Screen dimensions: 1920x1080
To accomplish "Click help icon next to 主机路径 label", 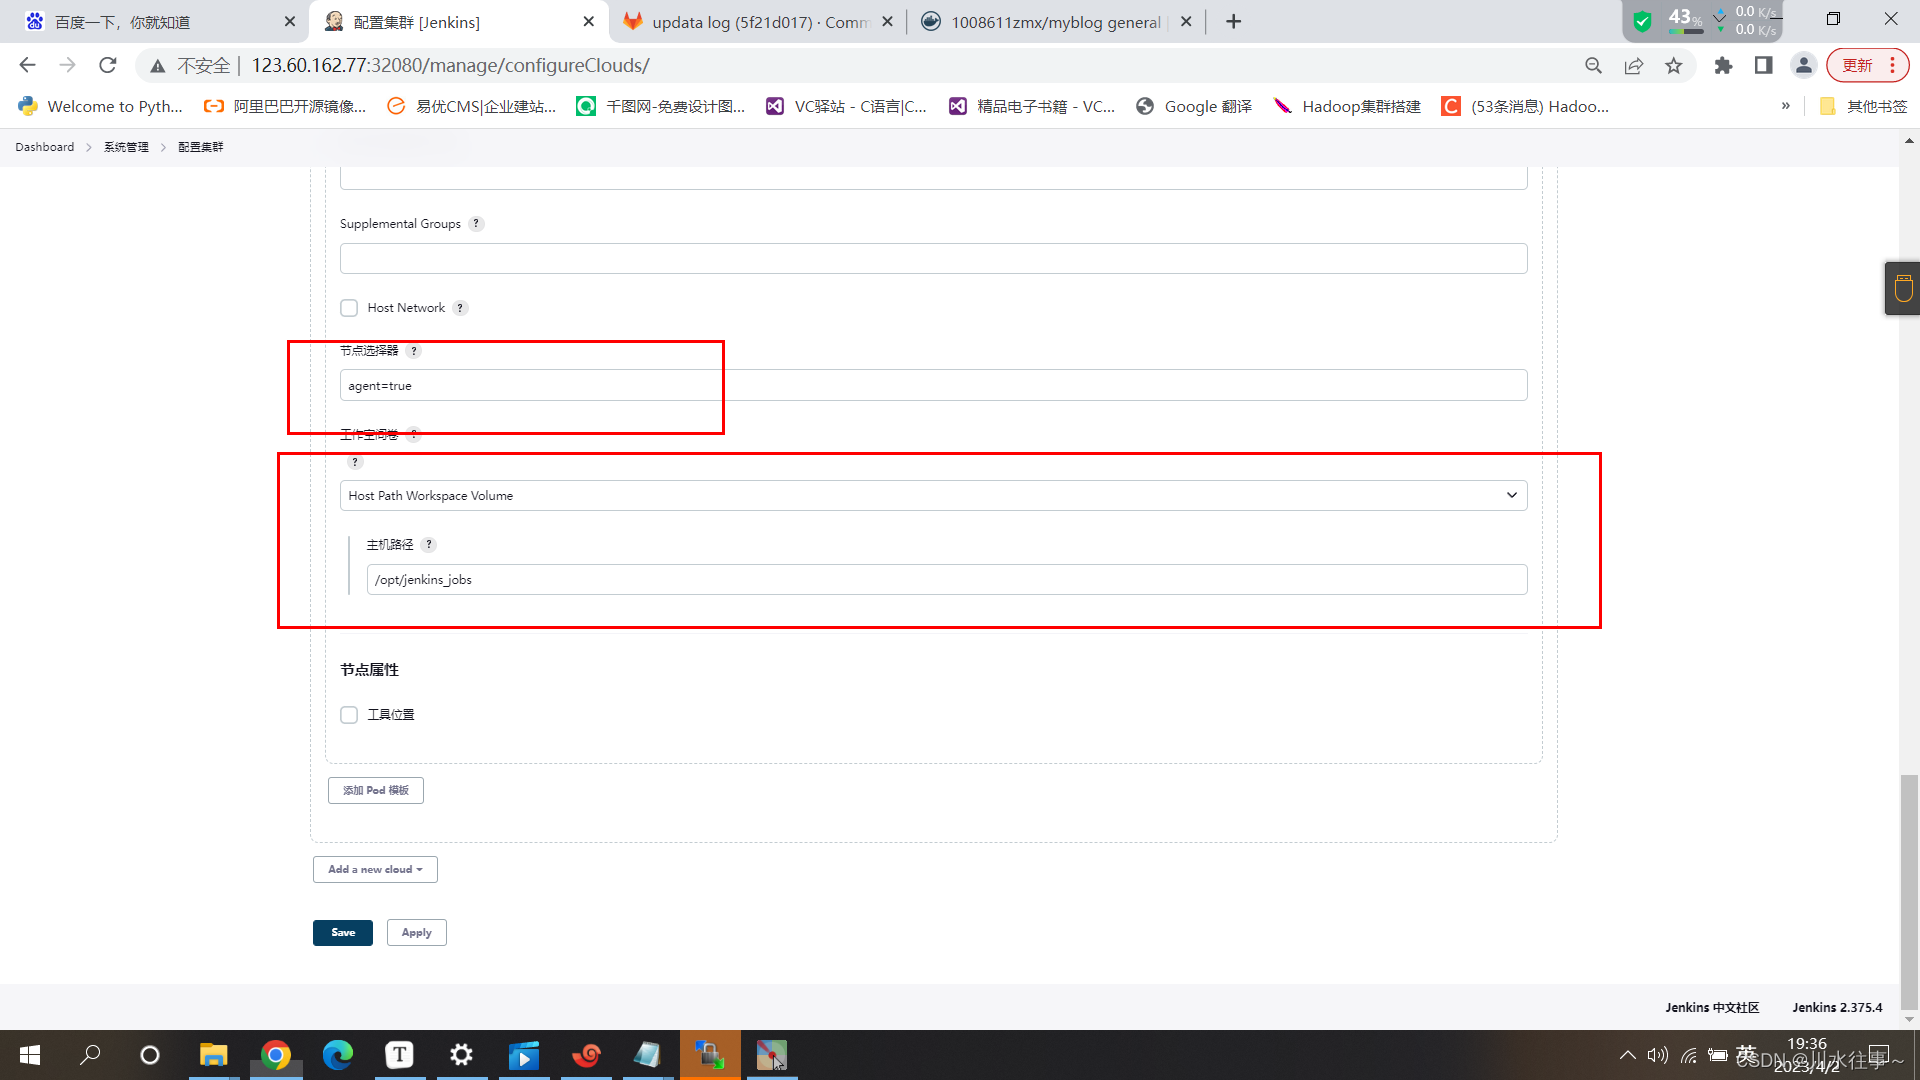I will [x=429, y=545].
